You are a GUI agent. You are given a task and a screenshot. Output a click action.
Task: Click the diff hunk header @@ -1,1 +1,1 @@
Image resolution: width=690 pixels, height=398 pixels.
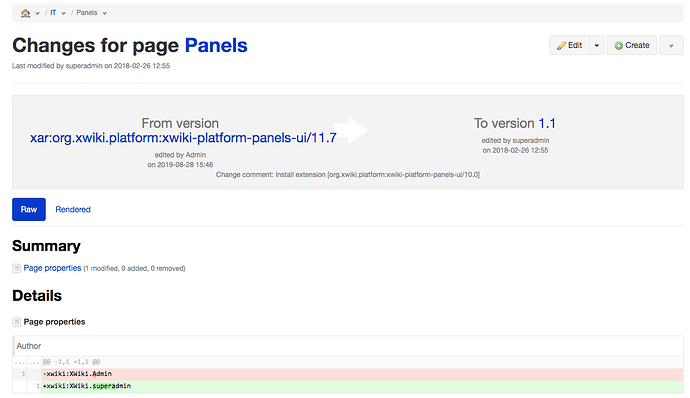click(x=71, y=362)
